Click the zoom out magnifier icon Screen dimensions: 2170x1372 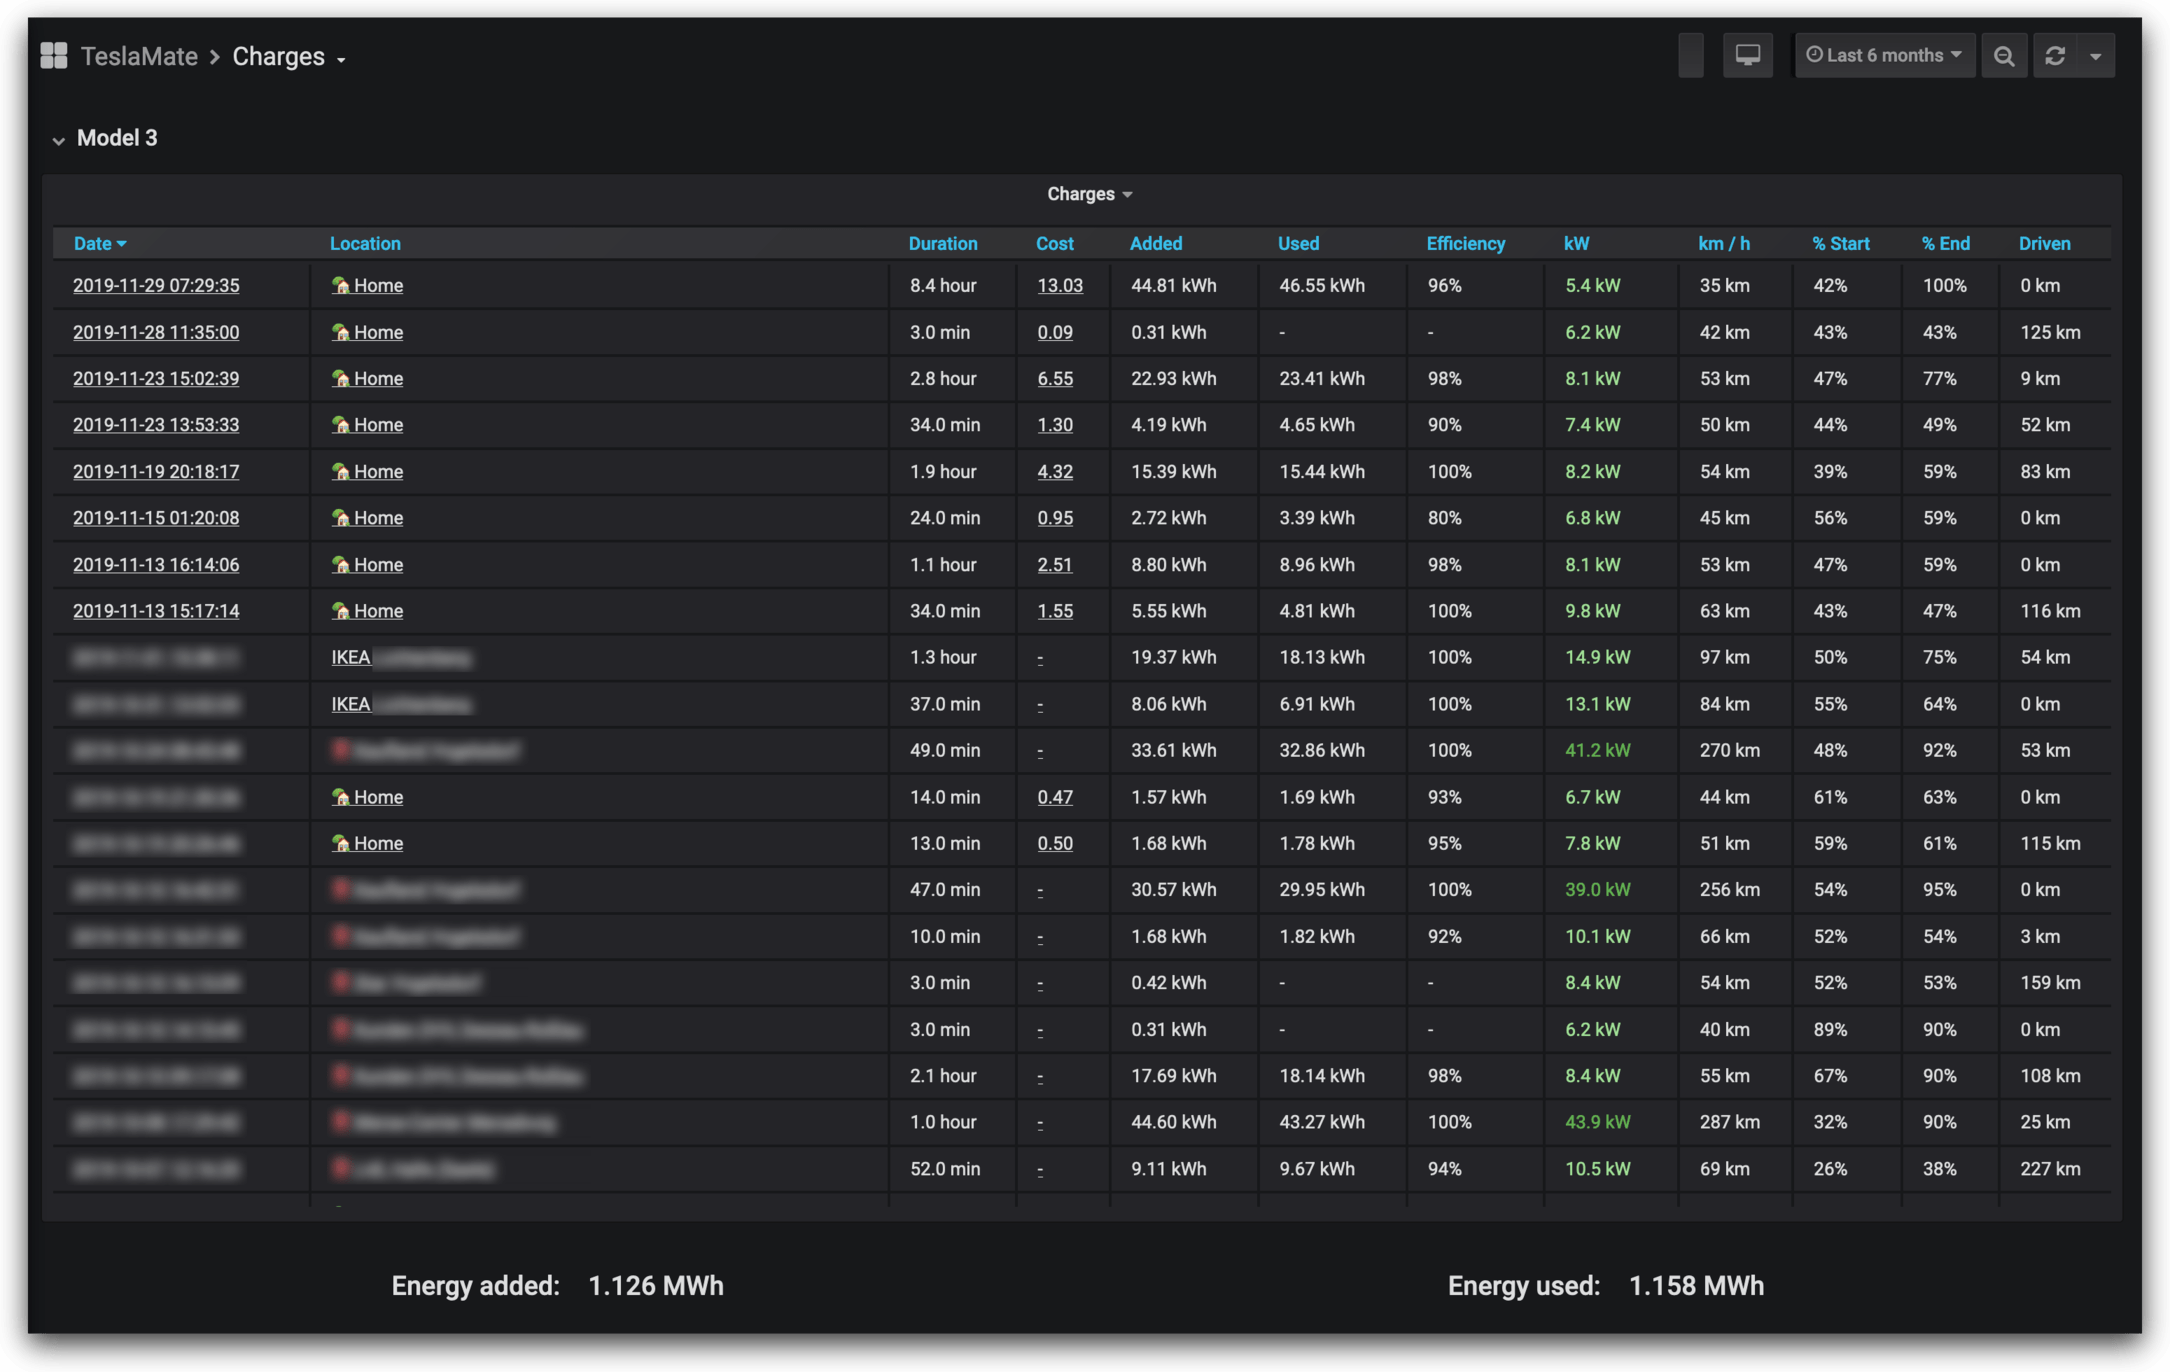tap(2003, 56)
